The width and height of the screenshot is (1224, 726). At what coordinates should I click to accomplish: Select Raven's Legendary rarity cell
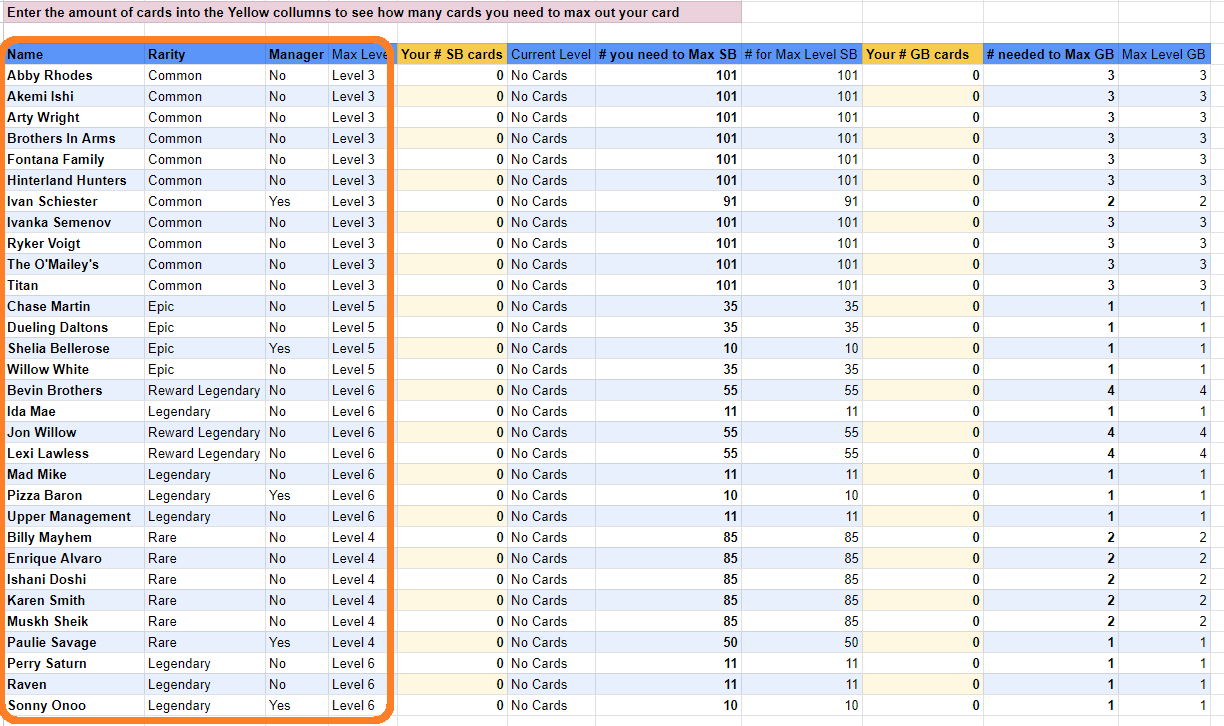(205, 684)
